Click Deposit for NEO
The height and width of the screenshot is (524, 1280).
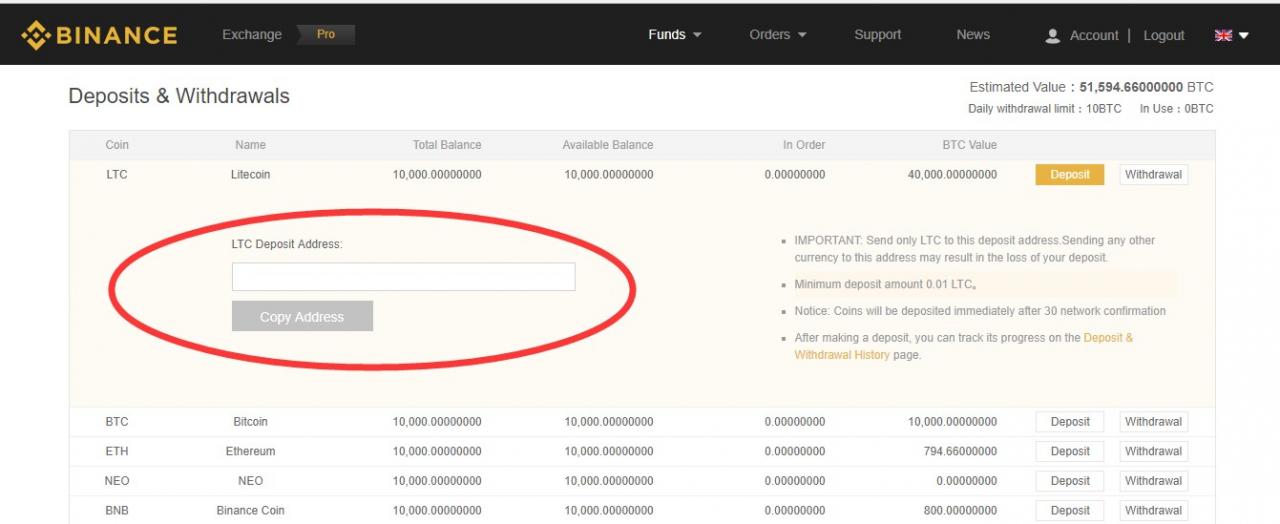[1069, 481]
